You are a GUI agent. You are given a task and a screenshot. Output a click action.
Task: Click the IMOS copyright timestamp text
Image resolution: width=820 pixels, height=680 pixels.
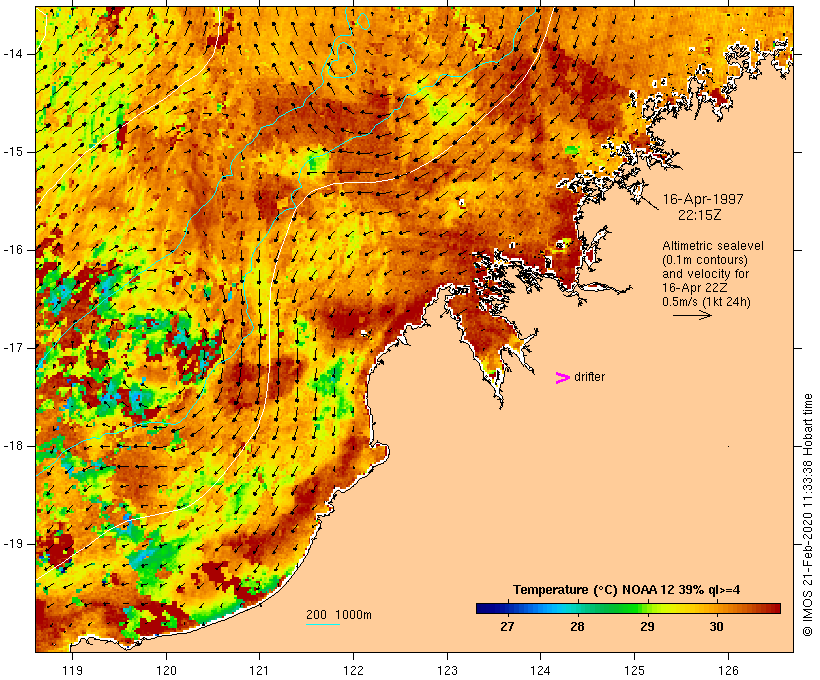coord(807,515)
